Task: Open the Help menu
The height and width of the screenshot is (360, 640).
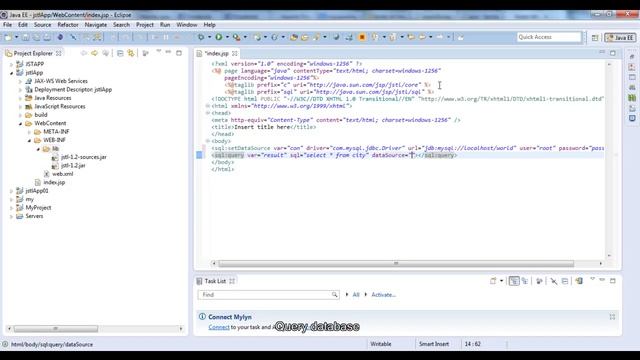Action: tap(209, 25)
